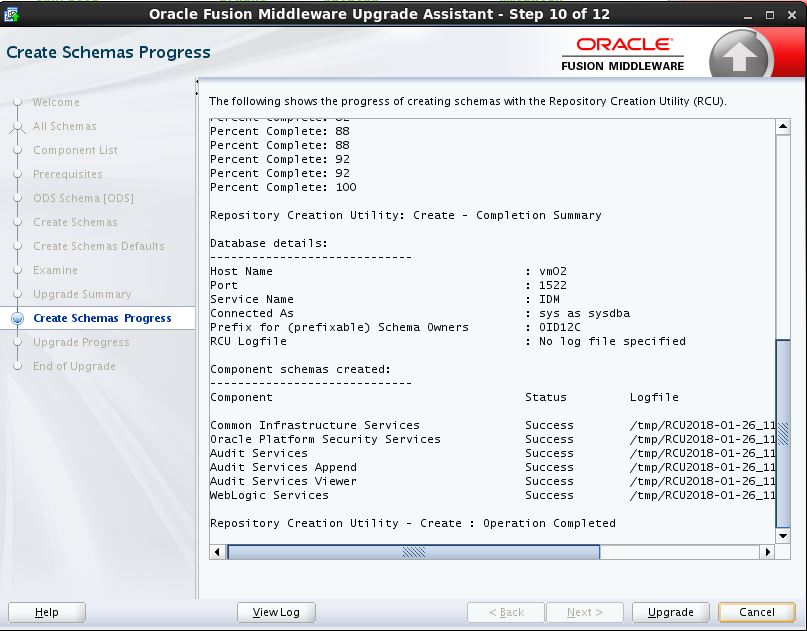The height and width of the screenshot is (631, 807).
Task: Click the horizontal scrollbar thumb in log
Action: point(414,552)
